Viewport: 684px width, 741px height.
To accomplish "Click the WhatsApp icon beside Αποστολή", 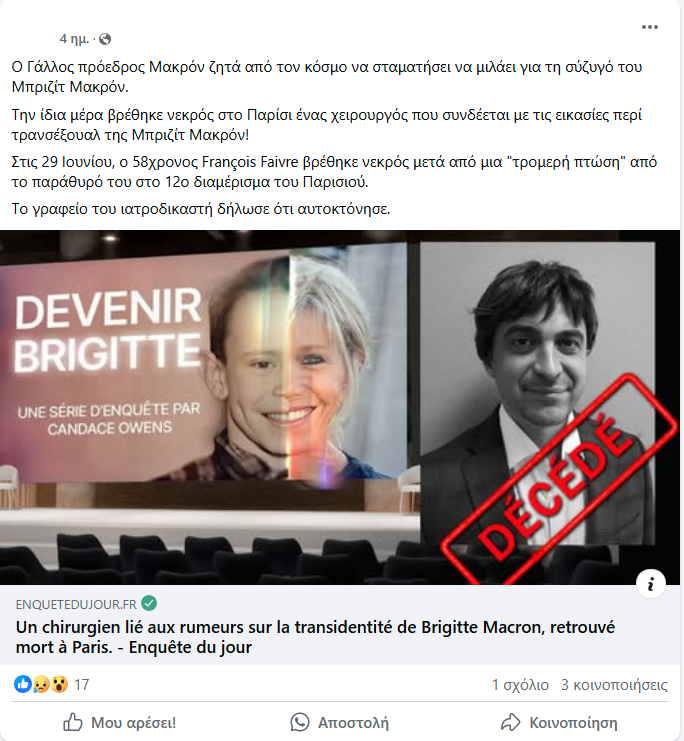I will pos(300,722).
